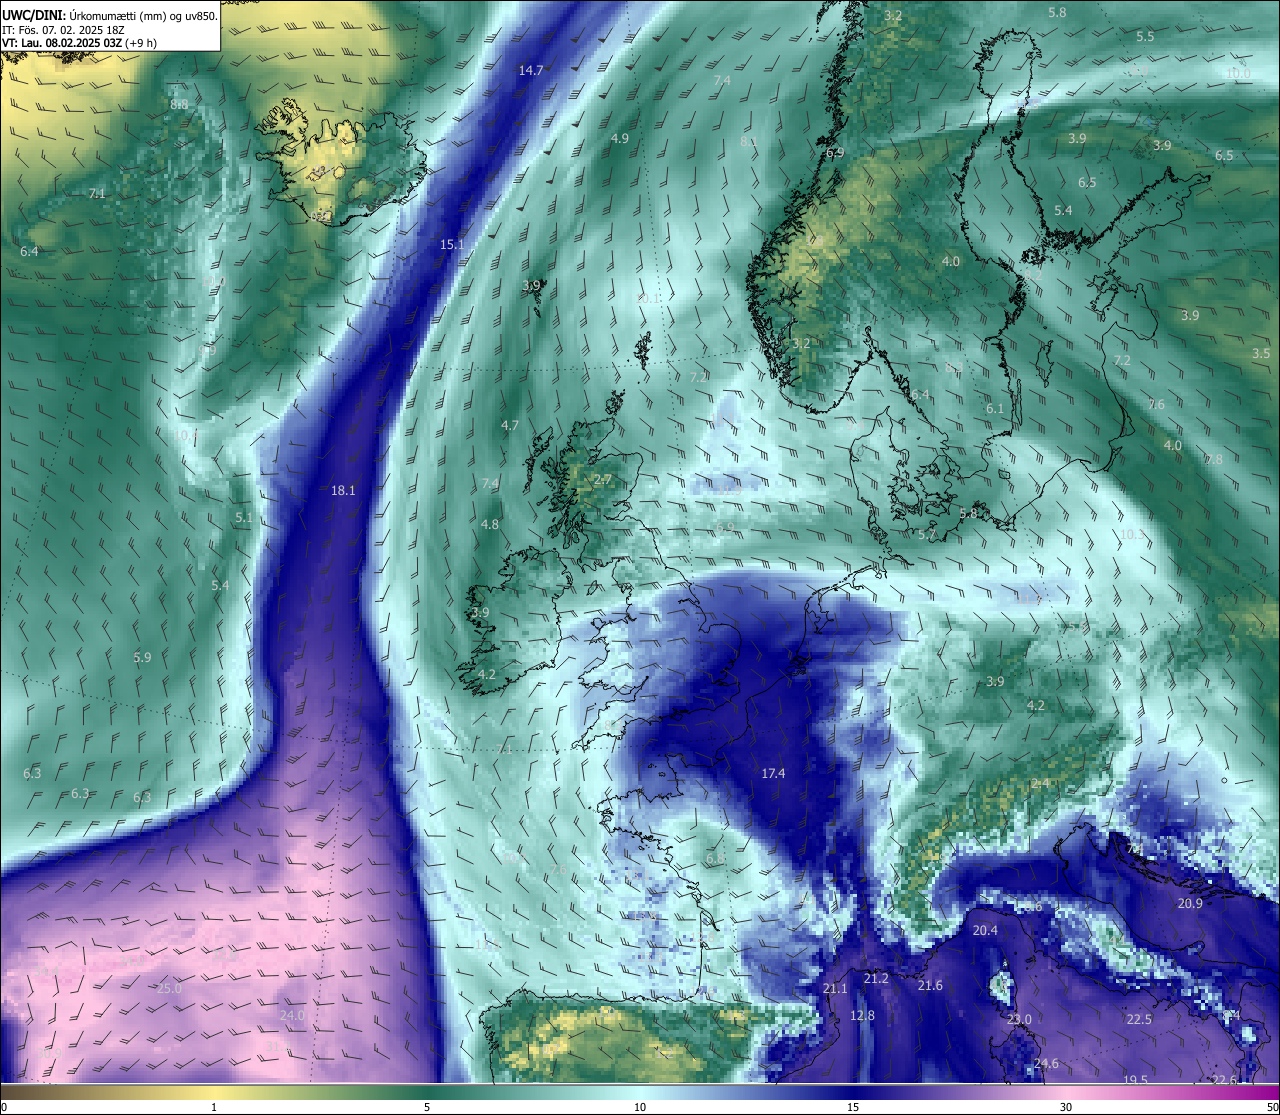
Task: Click the 10 label on the color scale
Action: [640, 1107]
